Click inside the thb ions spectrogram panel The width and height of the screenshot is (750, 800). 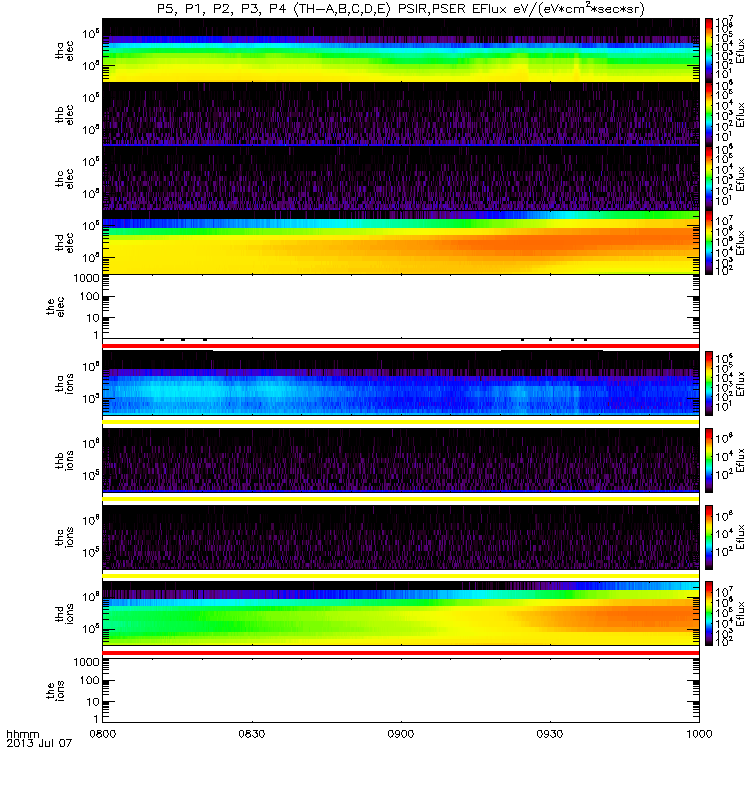[x=401, y=460]
